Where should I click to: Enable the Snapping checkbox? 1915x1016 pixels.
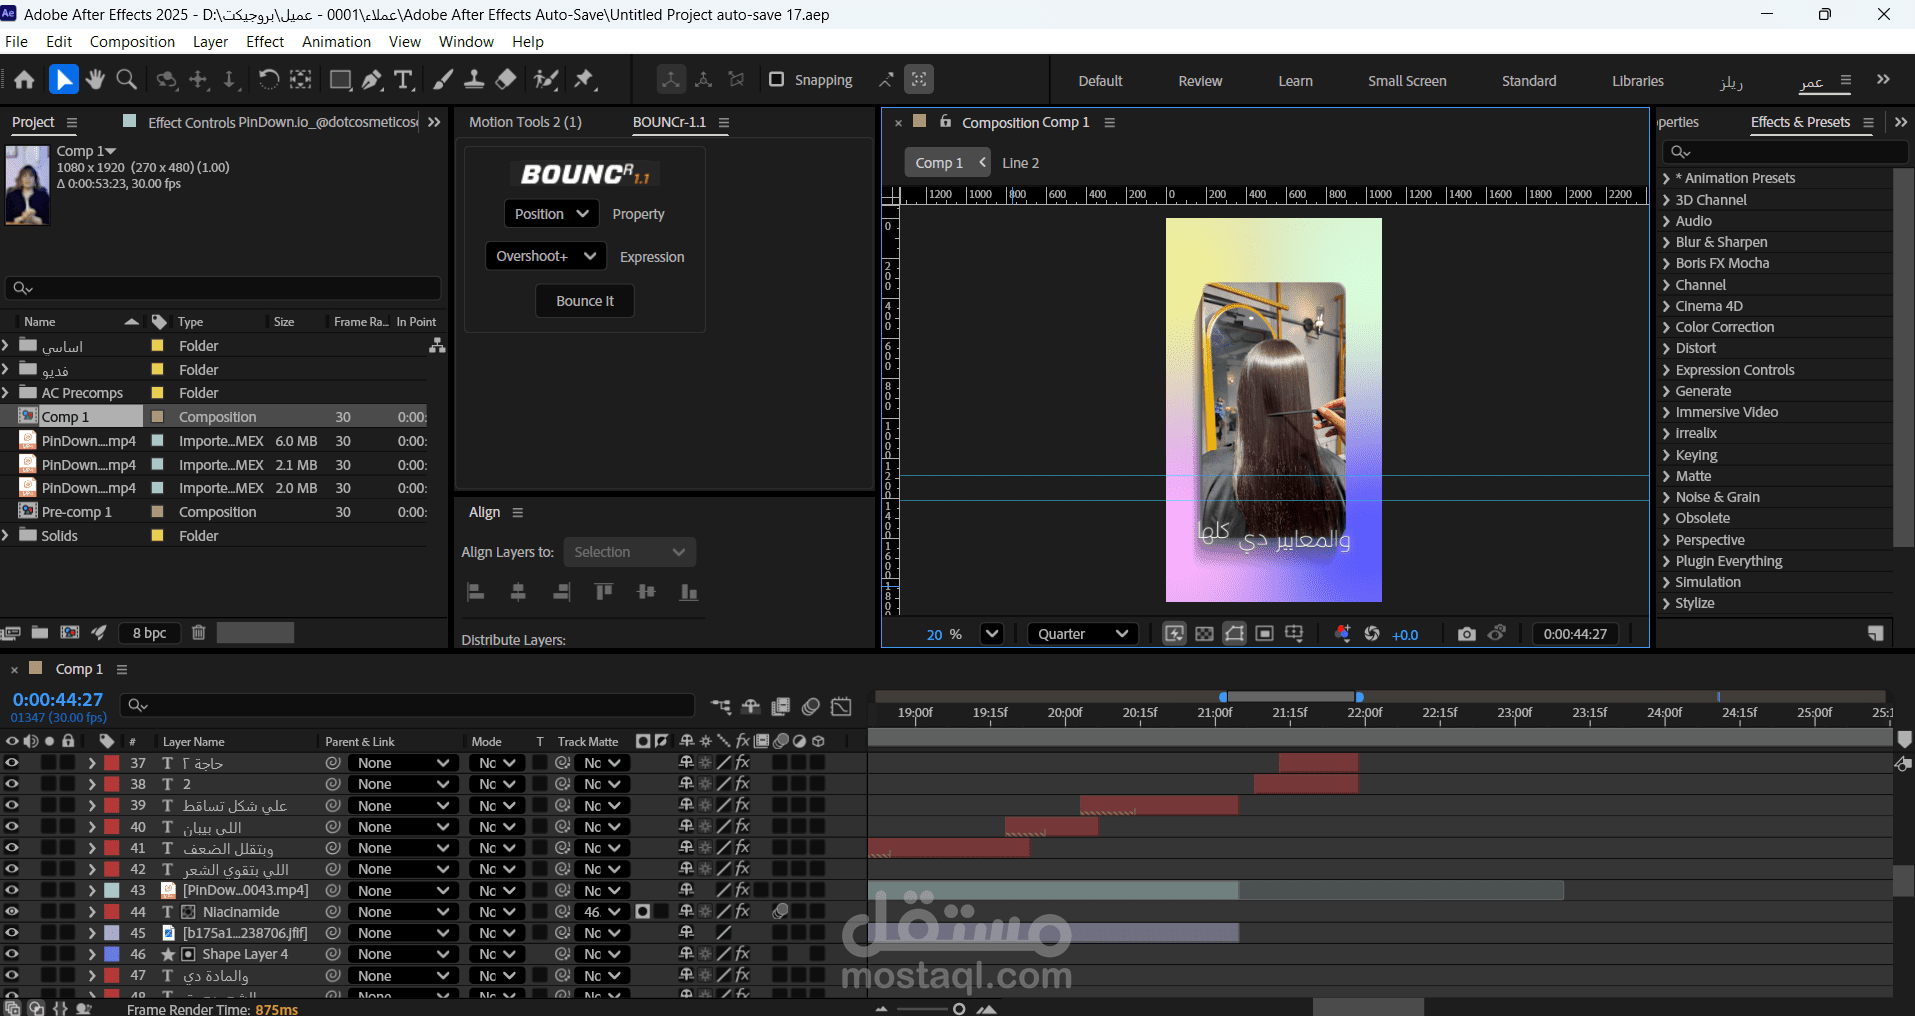click(x=776, y=80)
